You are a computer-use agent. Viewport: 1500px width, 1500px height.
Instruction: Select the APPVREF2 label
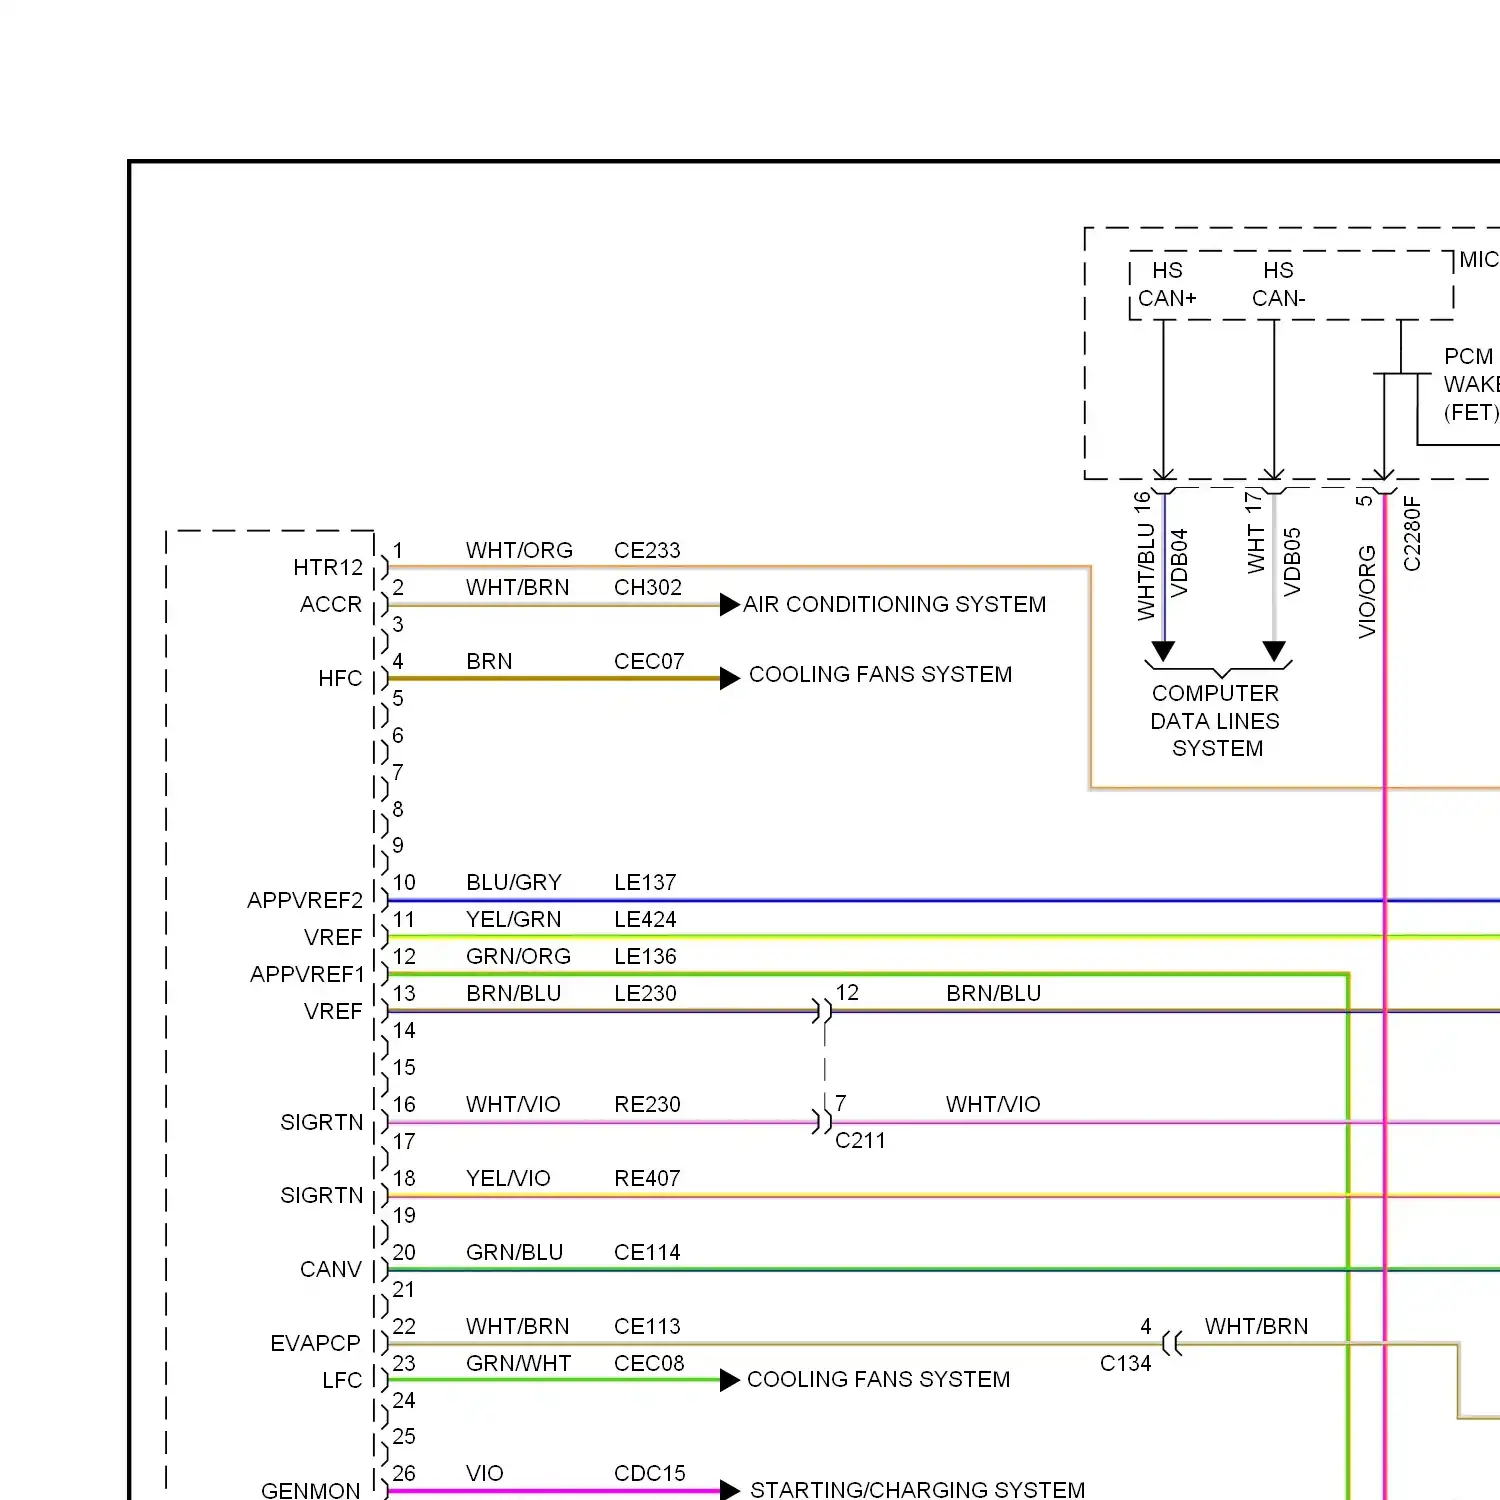click(x=305, y=901)
